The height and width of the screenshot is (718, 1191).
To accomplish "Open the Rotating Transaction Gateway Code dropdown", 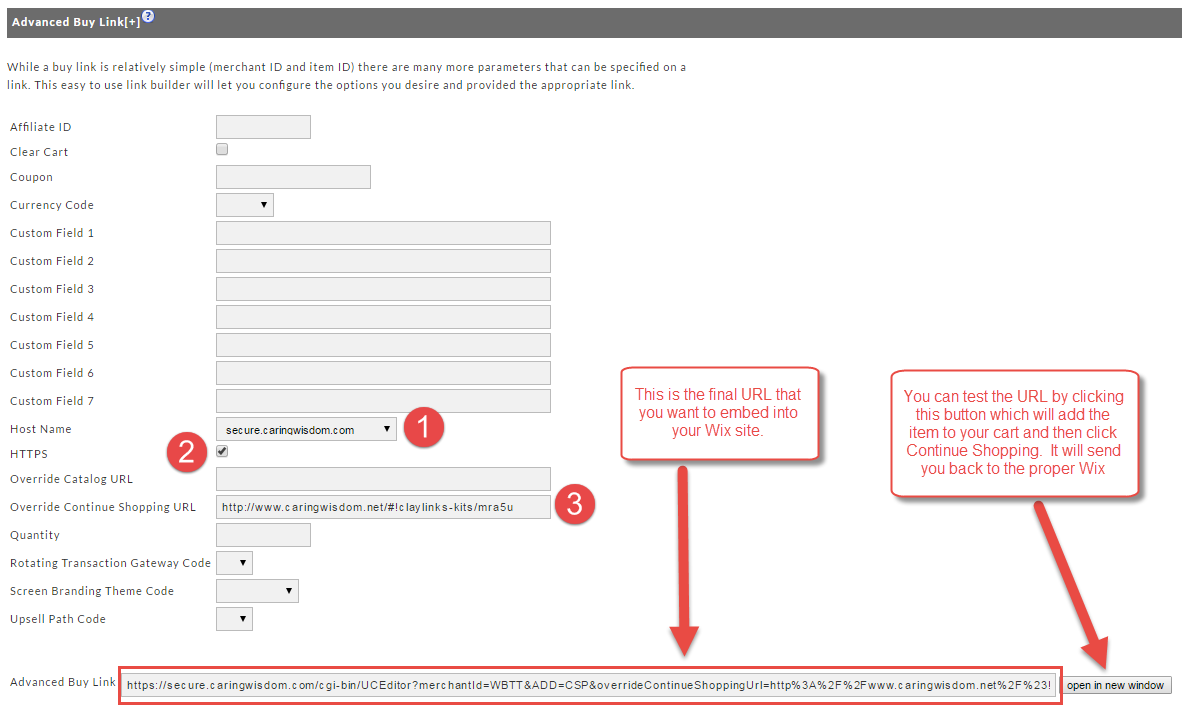I will pos(234,563).
